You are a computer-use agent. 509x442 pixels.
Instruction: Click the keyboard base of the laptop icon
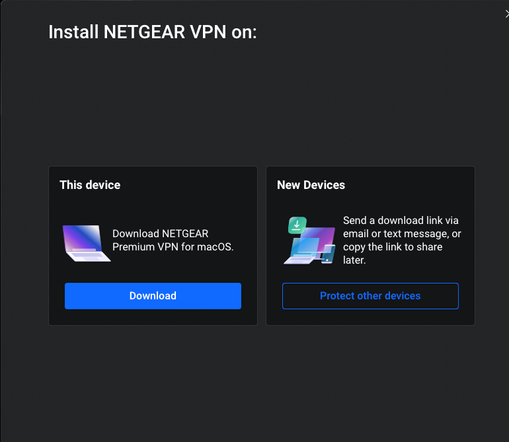88,257
